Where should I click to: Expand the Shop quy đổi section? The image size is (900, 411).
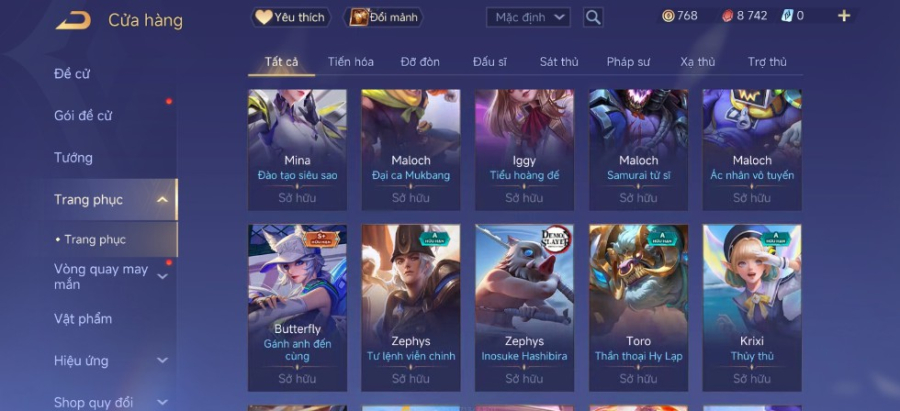[x=162, y=402]
